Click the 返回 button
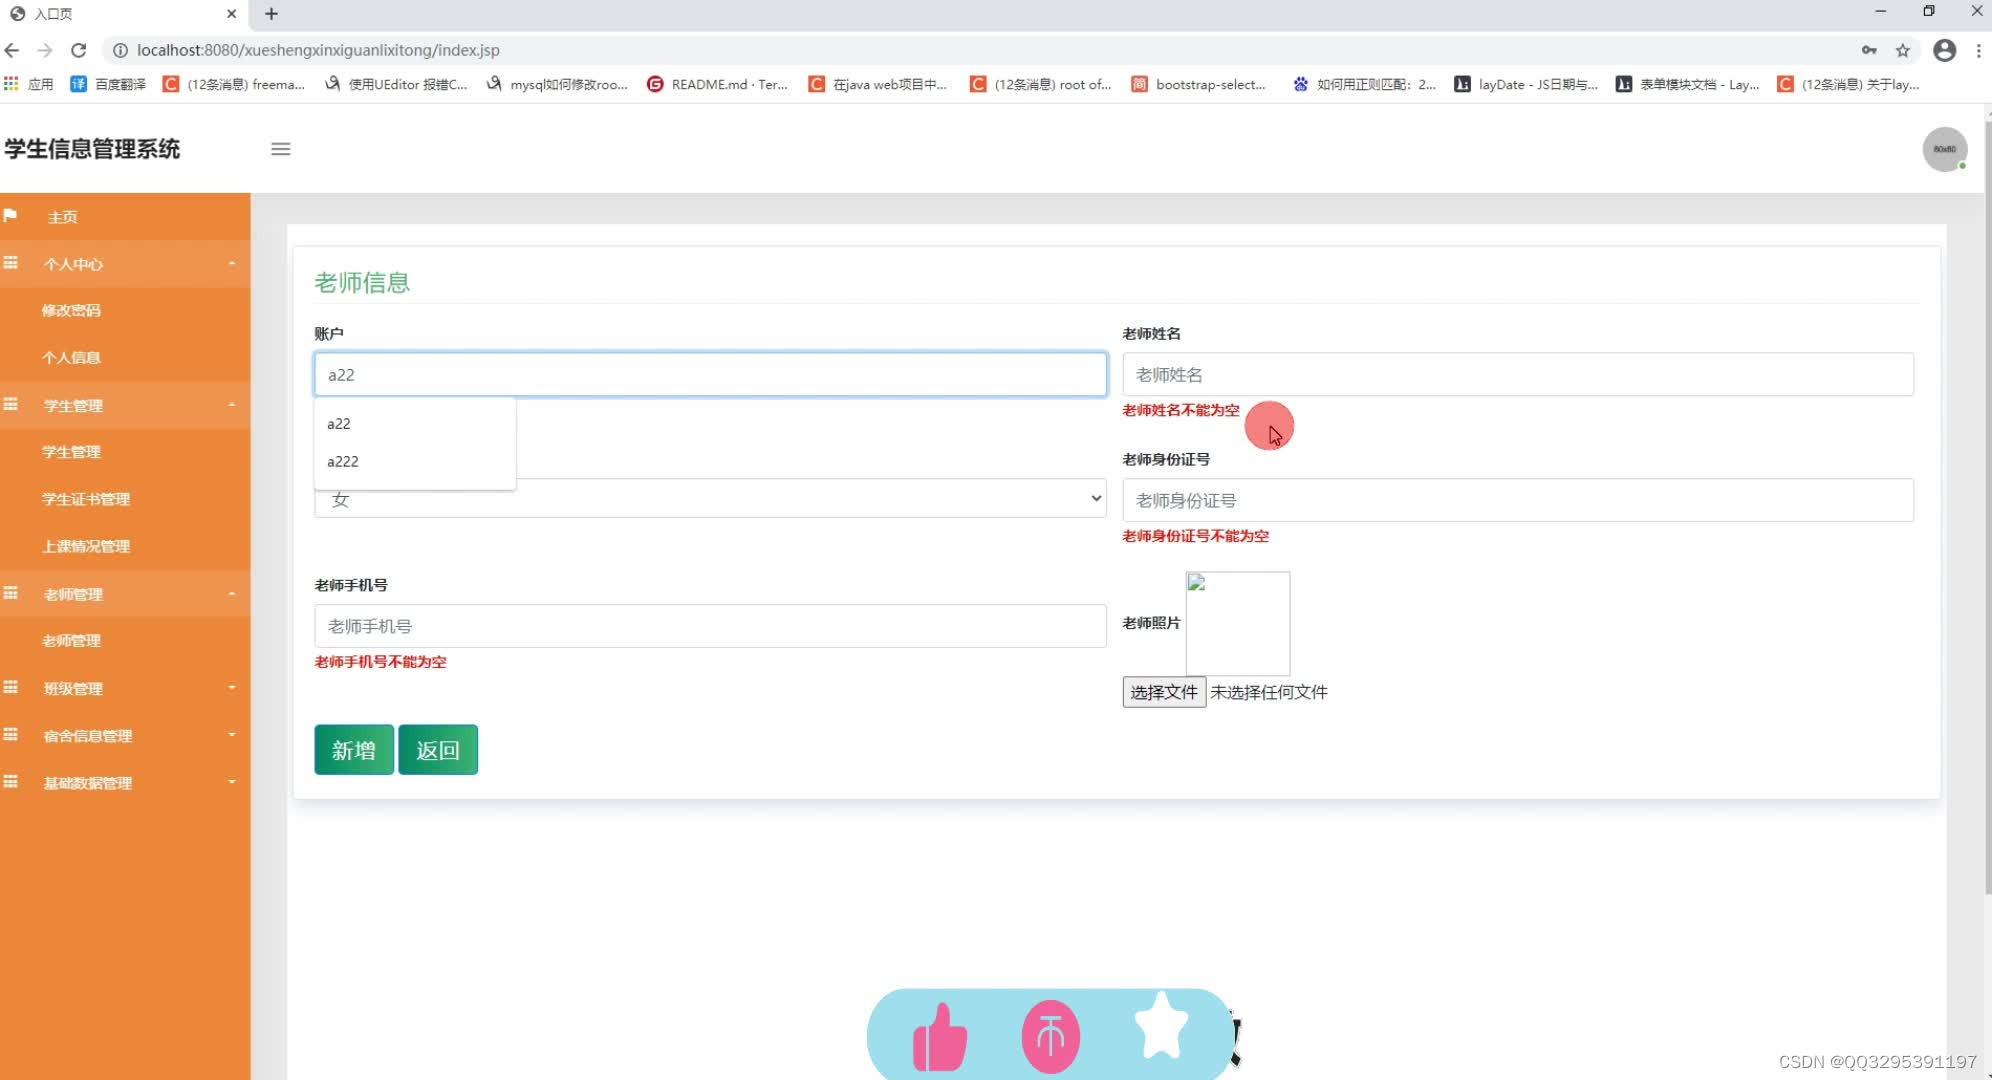Image resolution: width=1992 pixels, height=1080 pixels. pos(438,750)
